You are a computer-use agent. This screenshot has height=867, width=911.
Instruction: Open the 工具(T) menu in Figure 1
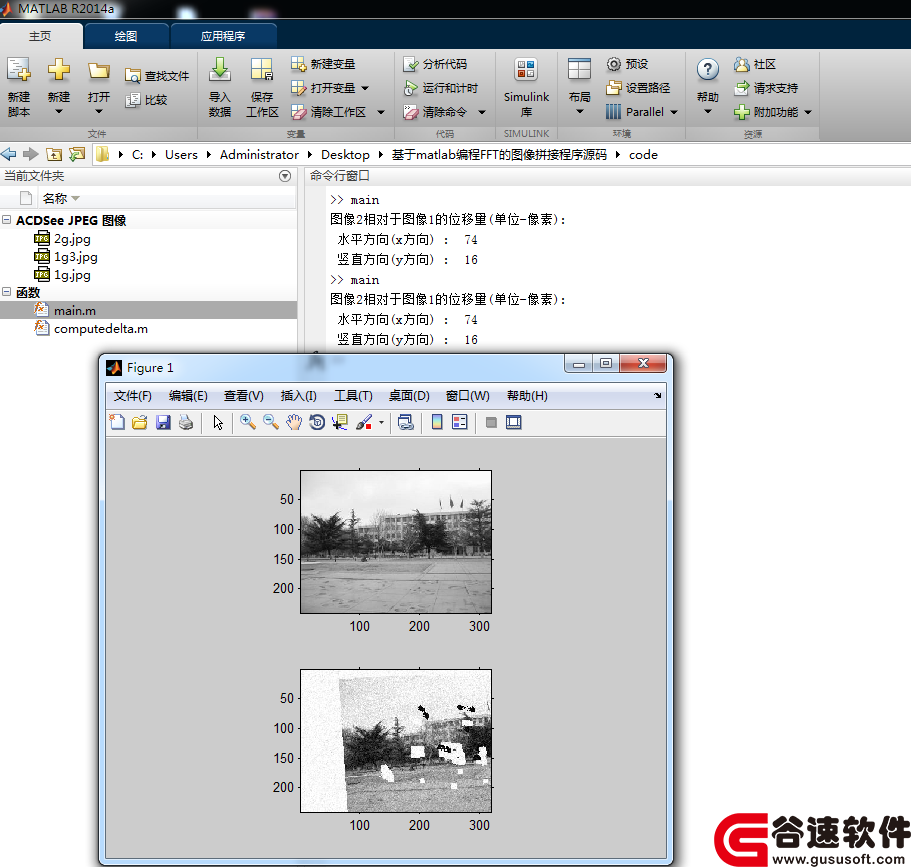(x=353, y=396)
